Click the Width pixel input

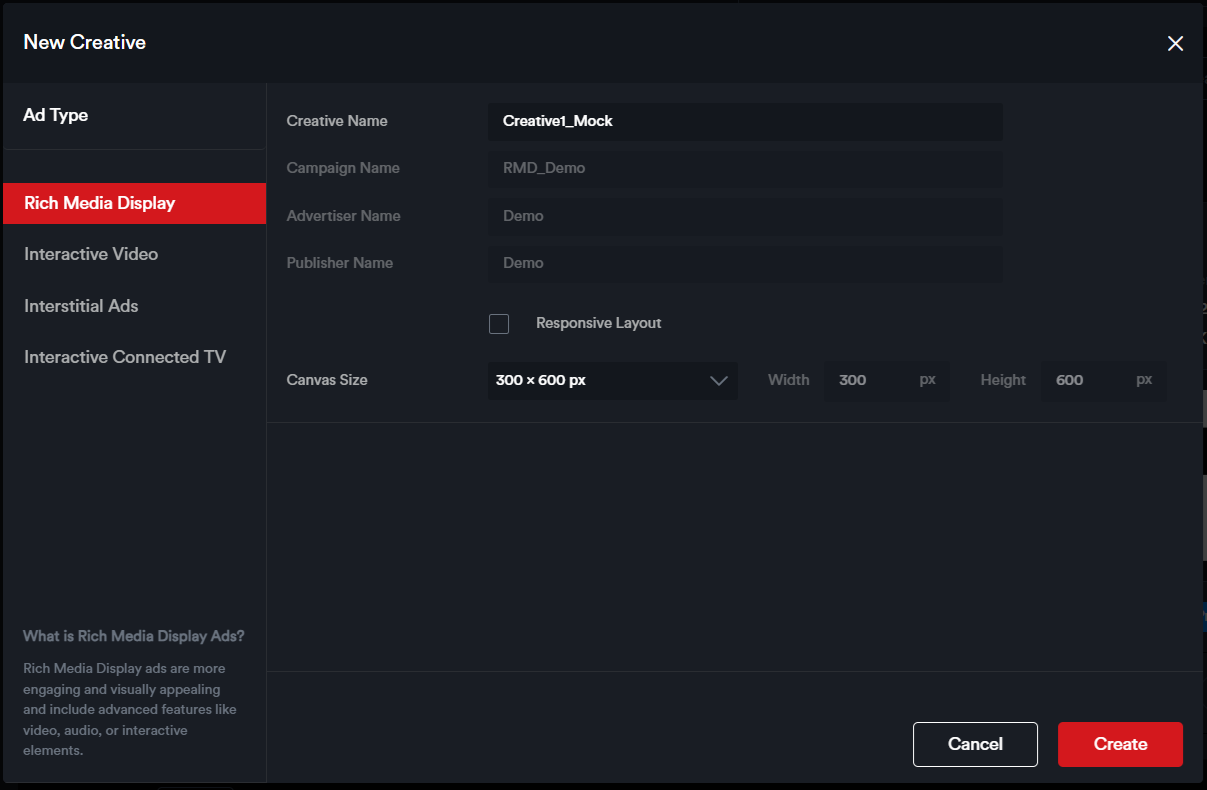pyautogui.click(x=870, y=380)
